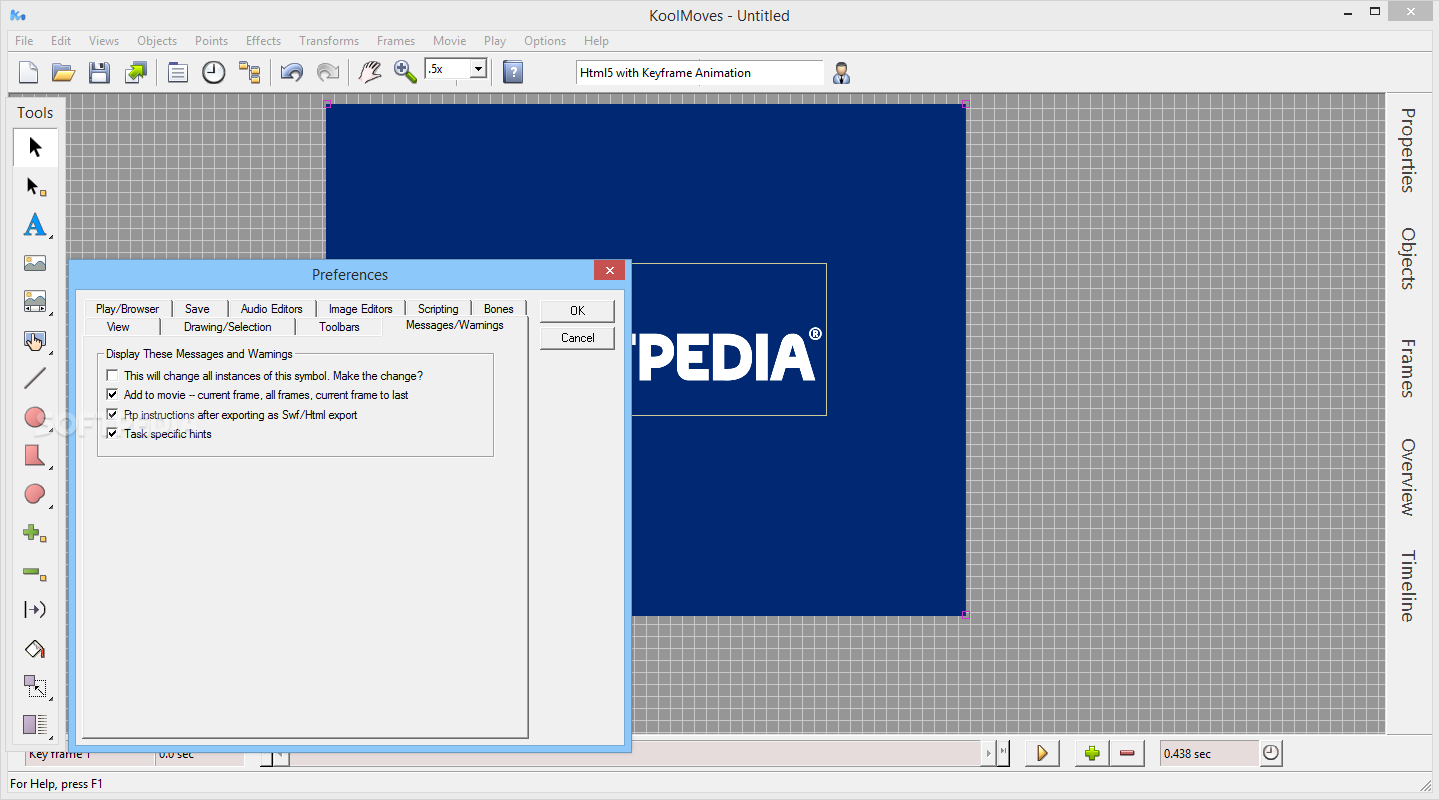1440x800 pixels.
Task: Toggle 'Ftp instructions after exporting' checkbox
Action: click(112, 414)
